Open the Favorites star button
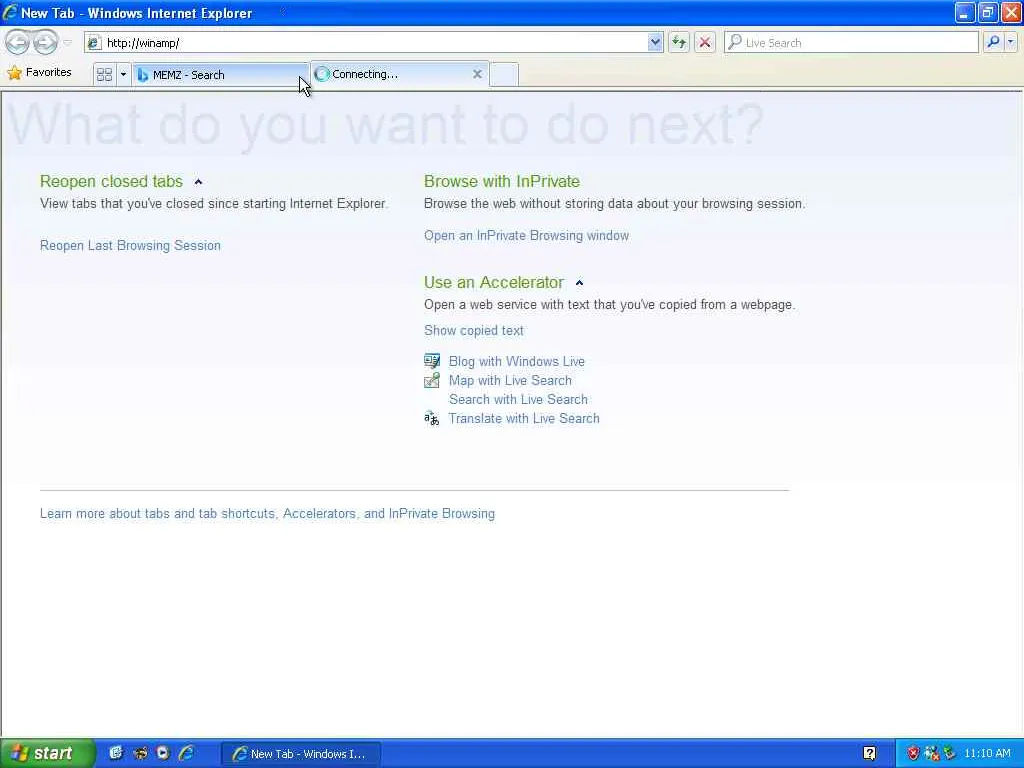 [39, 72]
